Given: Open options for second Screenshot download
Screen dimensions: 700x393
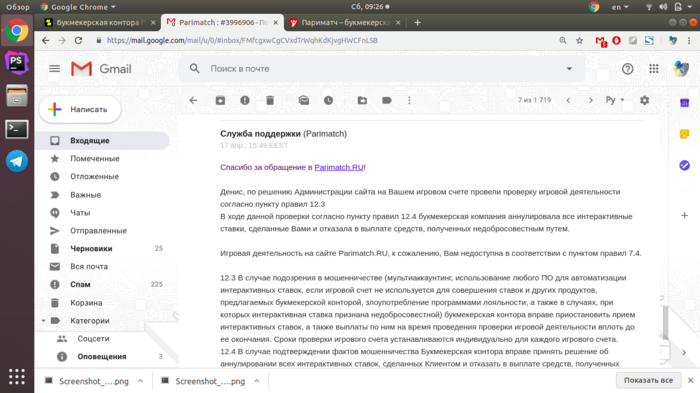Looking at the screenshot, I should pyautogui.click(x=257, y=381).
